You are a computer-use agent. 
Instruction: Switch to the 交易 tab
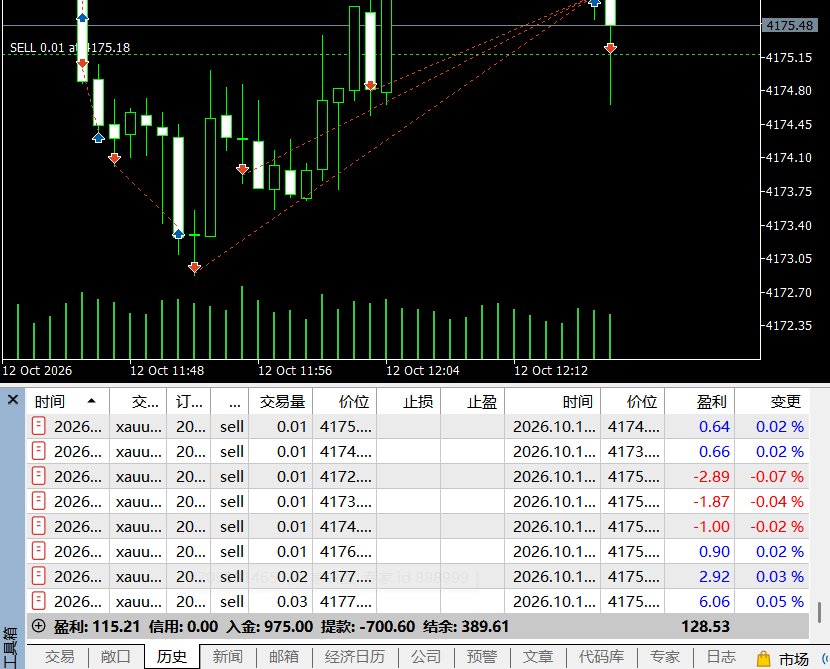point(59,657)
